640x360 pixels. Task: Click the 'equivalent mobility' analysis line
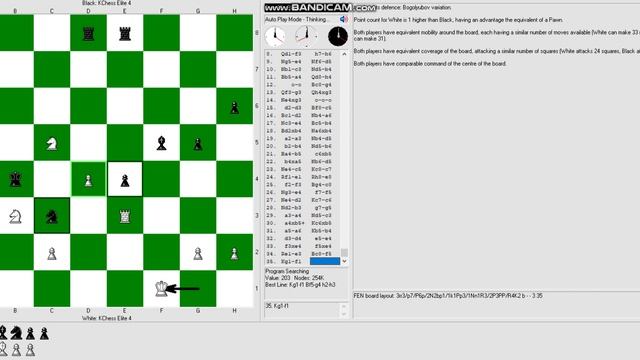pyautogui.click(x=497, y=35)
